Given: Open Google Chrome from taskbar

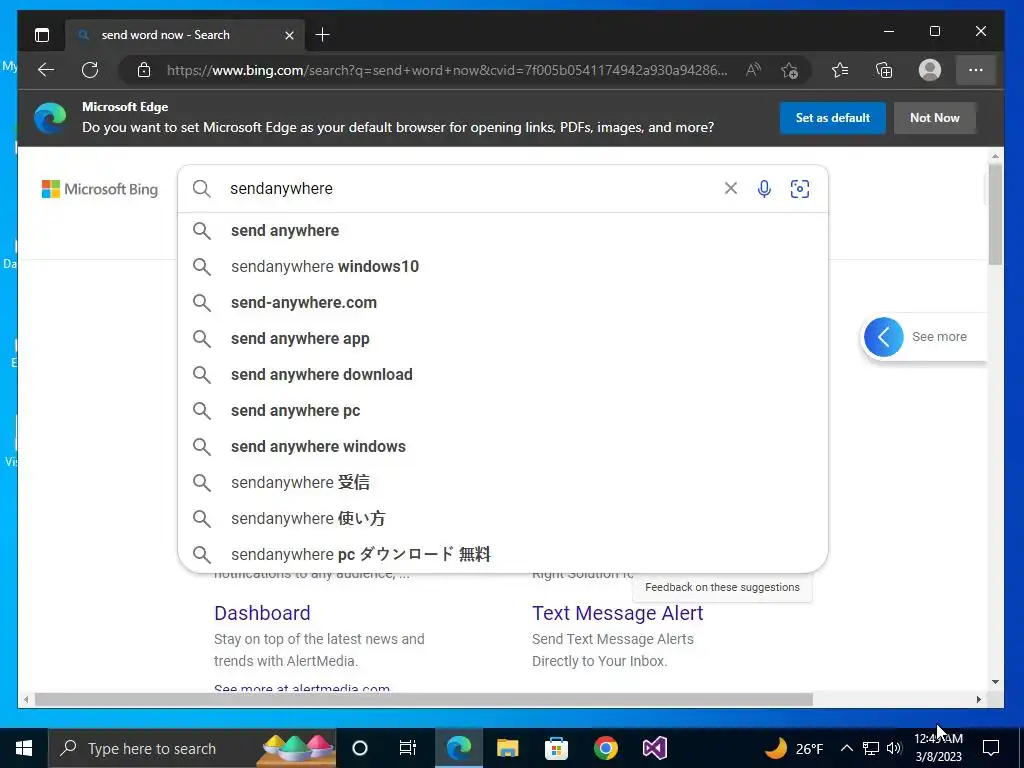Looking at the screenshot, I should click(605, 748).
